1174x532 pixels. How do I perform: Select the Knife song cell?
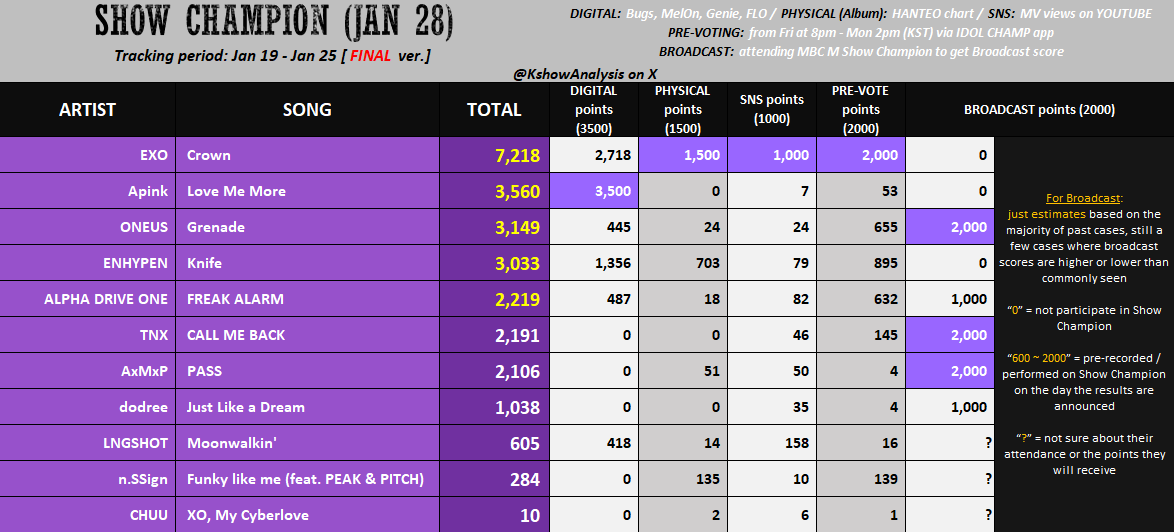coord(307,263)
